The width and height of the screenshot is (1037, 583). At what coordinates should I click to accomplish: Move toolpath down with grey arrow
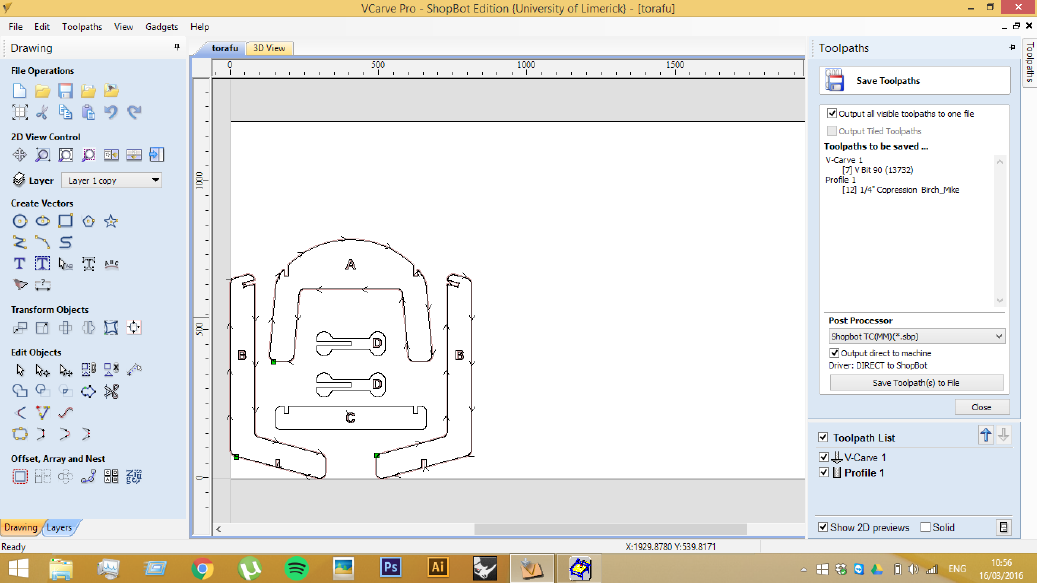1003,435
